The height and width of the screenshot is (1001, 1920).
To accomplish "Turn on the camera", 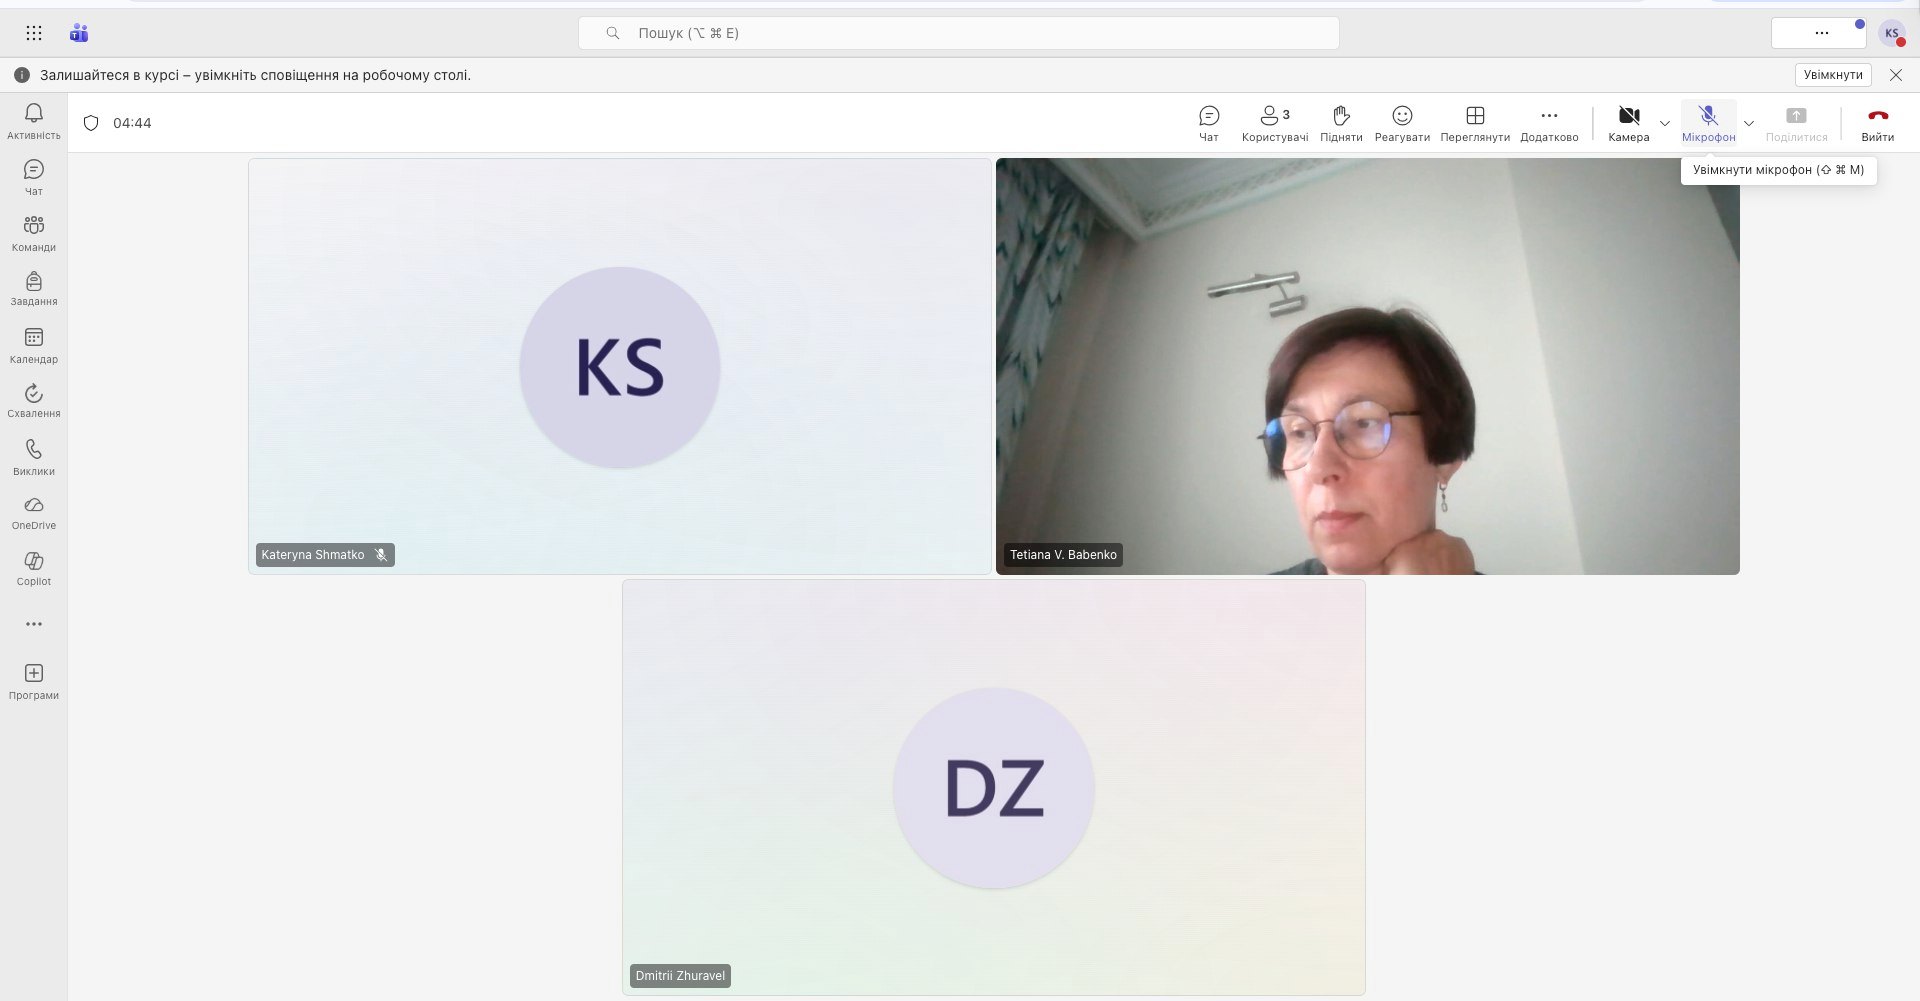I will [1629, 123].
